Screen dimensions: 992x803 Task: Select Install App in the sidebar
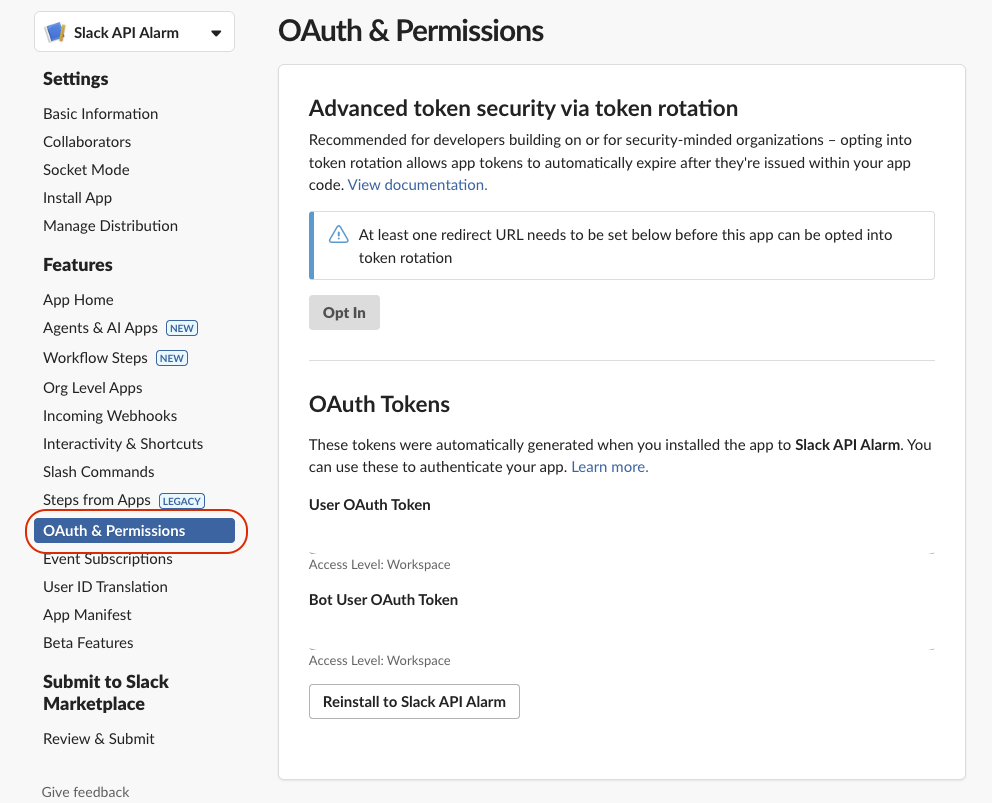(x=77, y=198)
